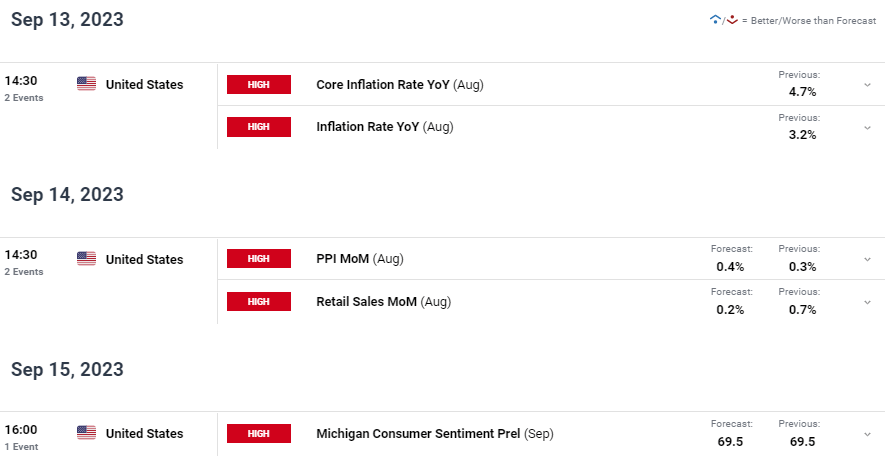Click the US flag beside the 14:30 Sep 14 events
885x463 pixels.
tap(87, 259)
